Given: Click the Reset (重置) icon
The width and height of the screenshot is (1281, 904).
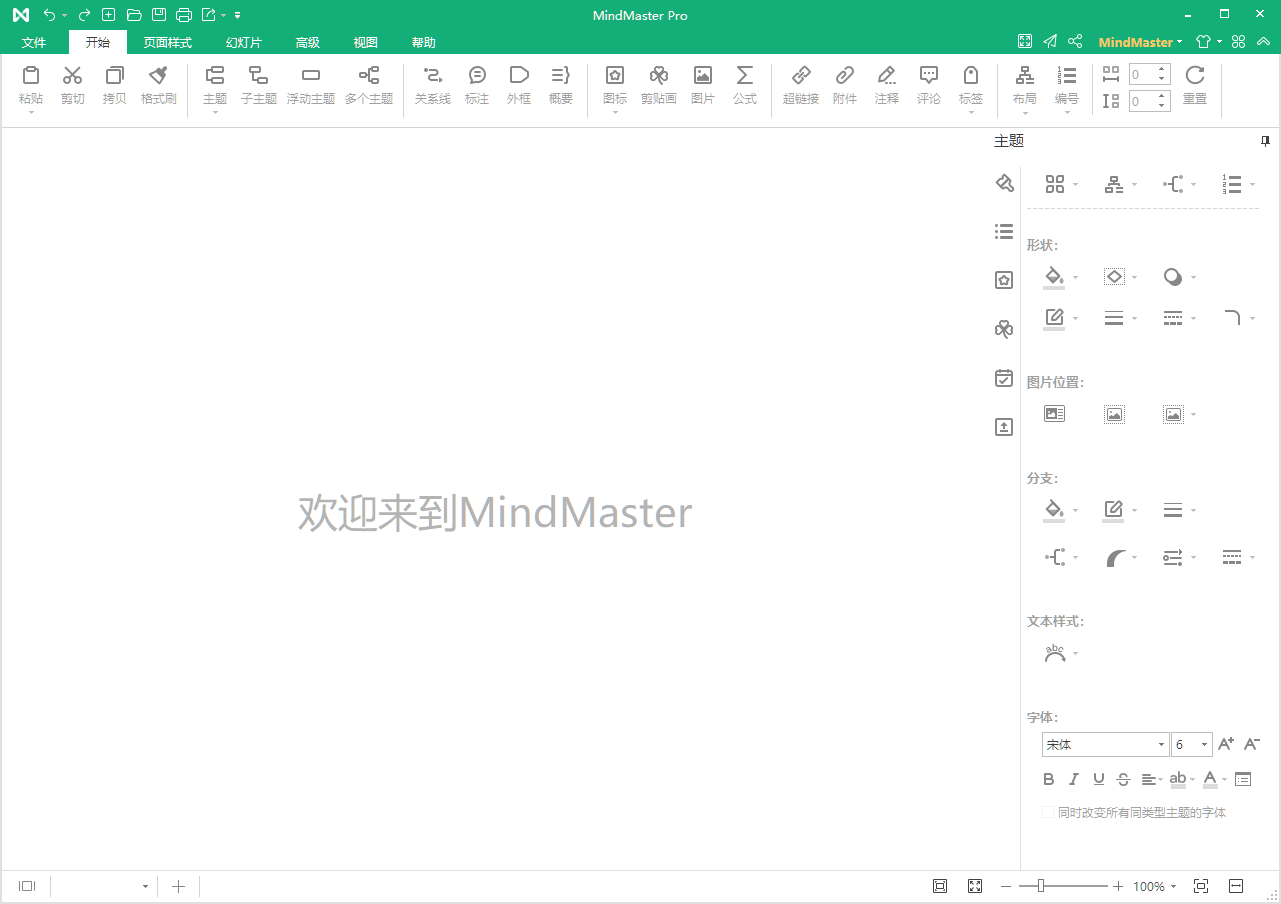Looking at the screenshot, I should [1195, 75].
